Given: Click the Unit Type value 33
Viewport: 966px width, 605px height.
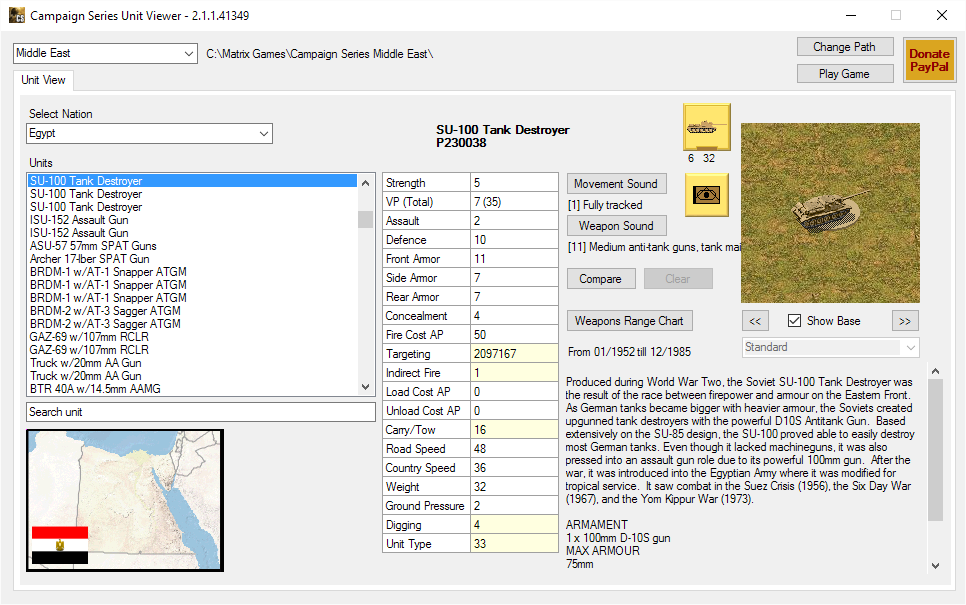Looking at the screenshot, I should click(x=514, y=544).
